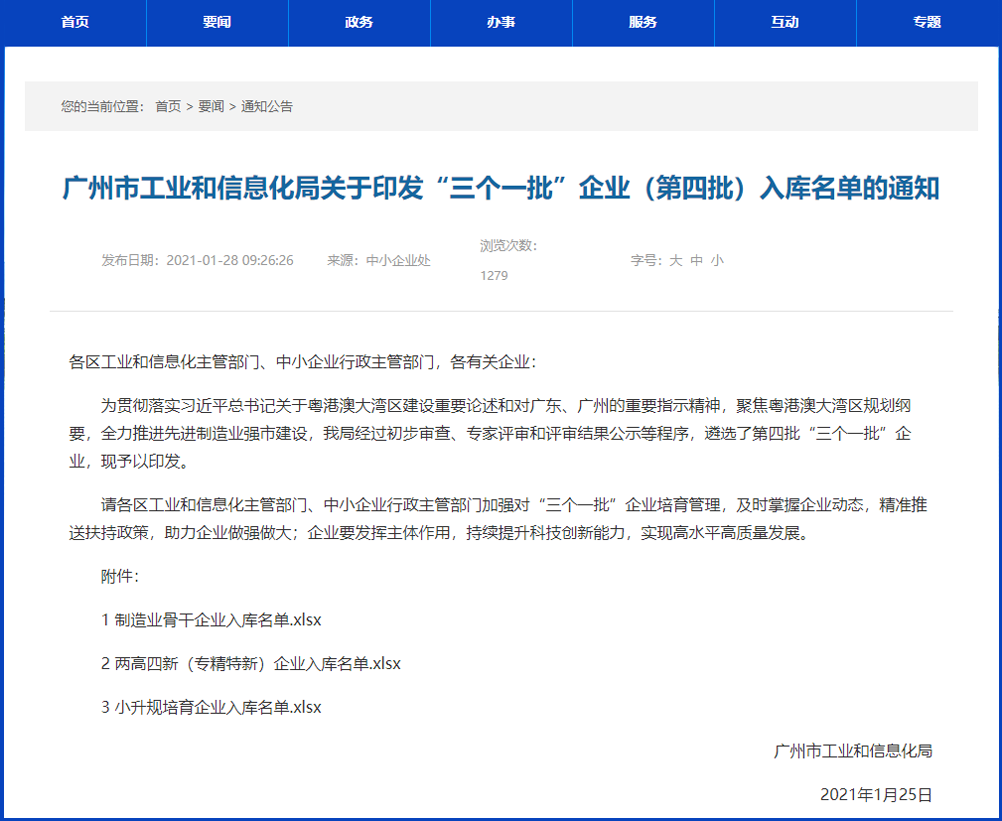
Task: Open the 专题 navigation tab
Action: (927, 22)
